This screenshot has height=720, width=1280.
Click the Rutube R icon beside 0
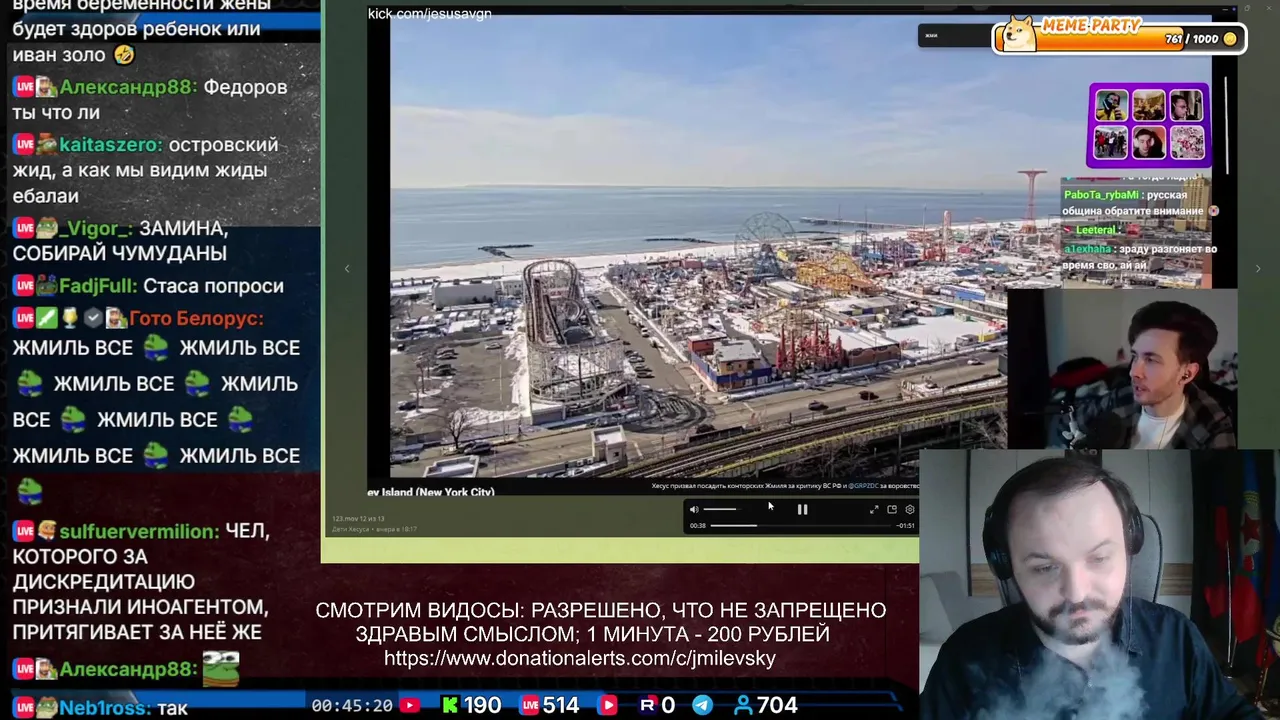tap(647, 705)
